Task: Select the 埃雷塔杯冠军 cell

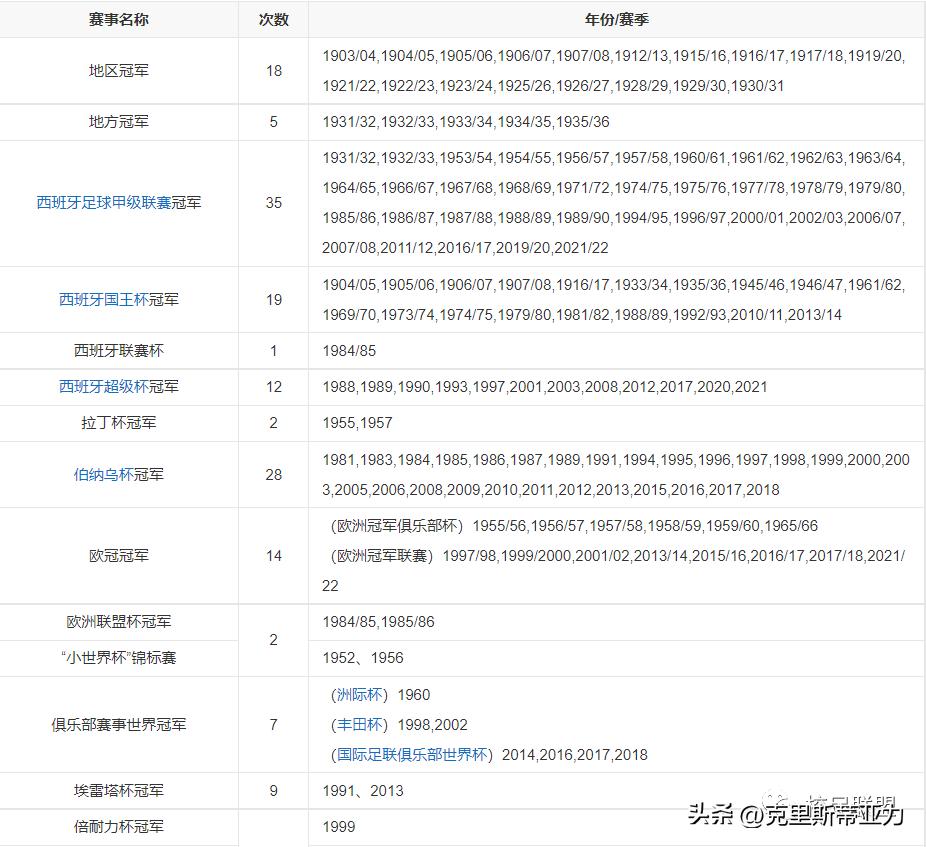Action: (118, 790)
